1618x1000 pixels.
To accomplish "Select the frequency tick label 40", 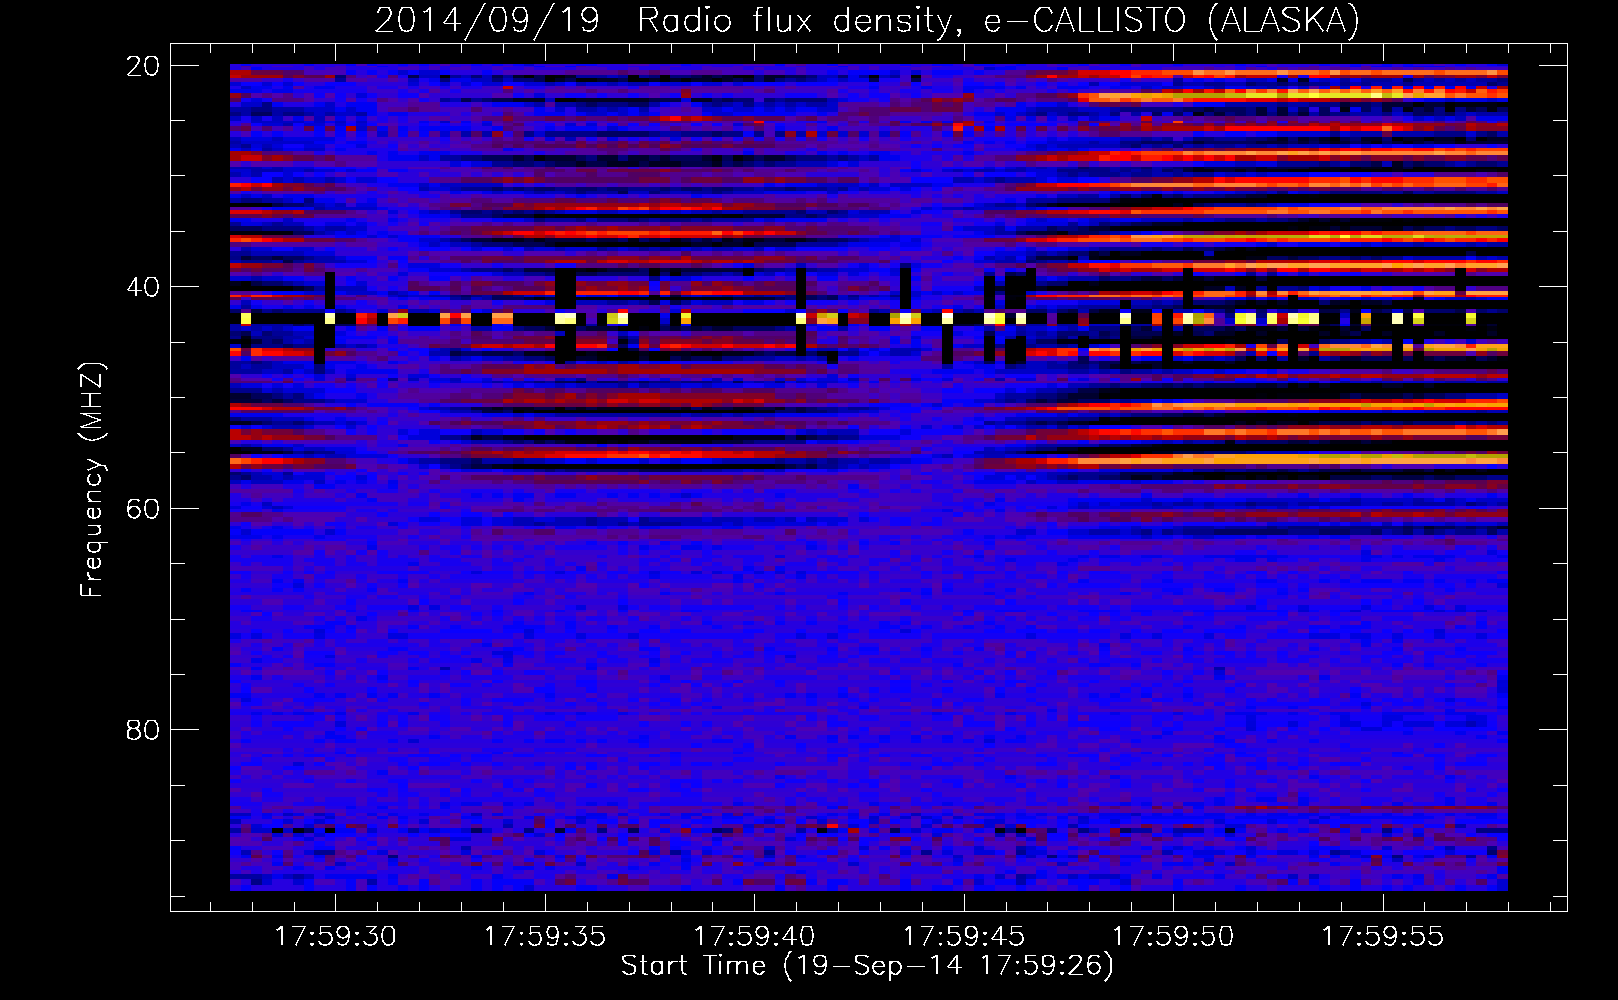I will tap(142, 287).
